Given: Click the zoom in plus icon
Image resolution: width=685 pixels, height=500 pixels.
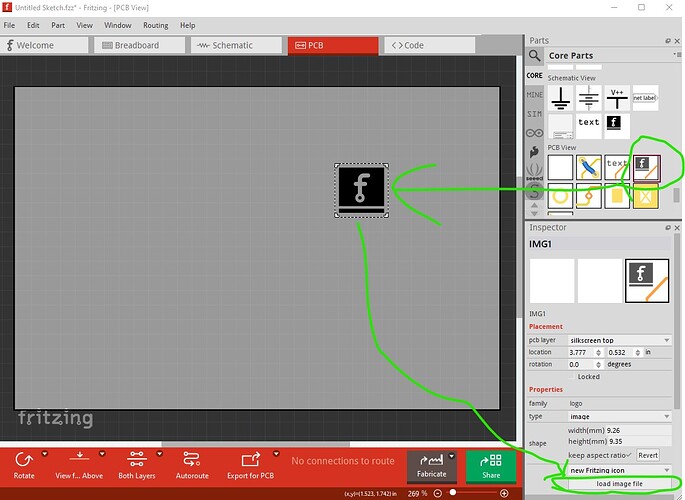Looking at the screenshot, I should pos(504,493).
